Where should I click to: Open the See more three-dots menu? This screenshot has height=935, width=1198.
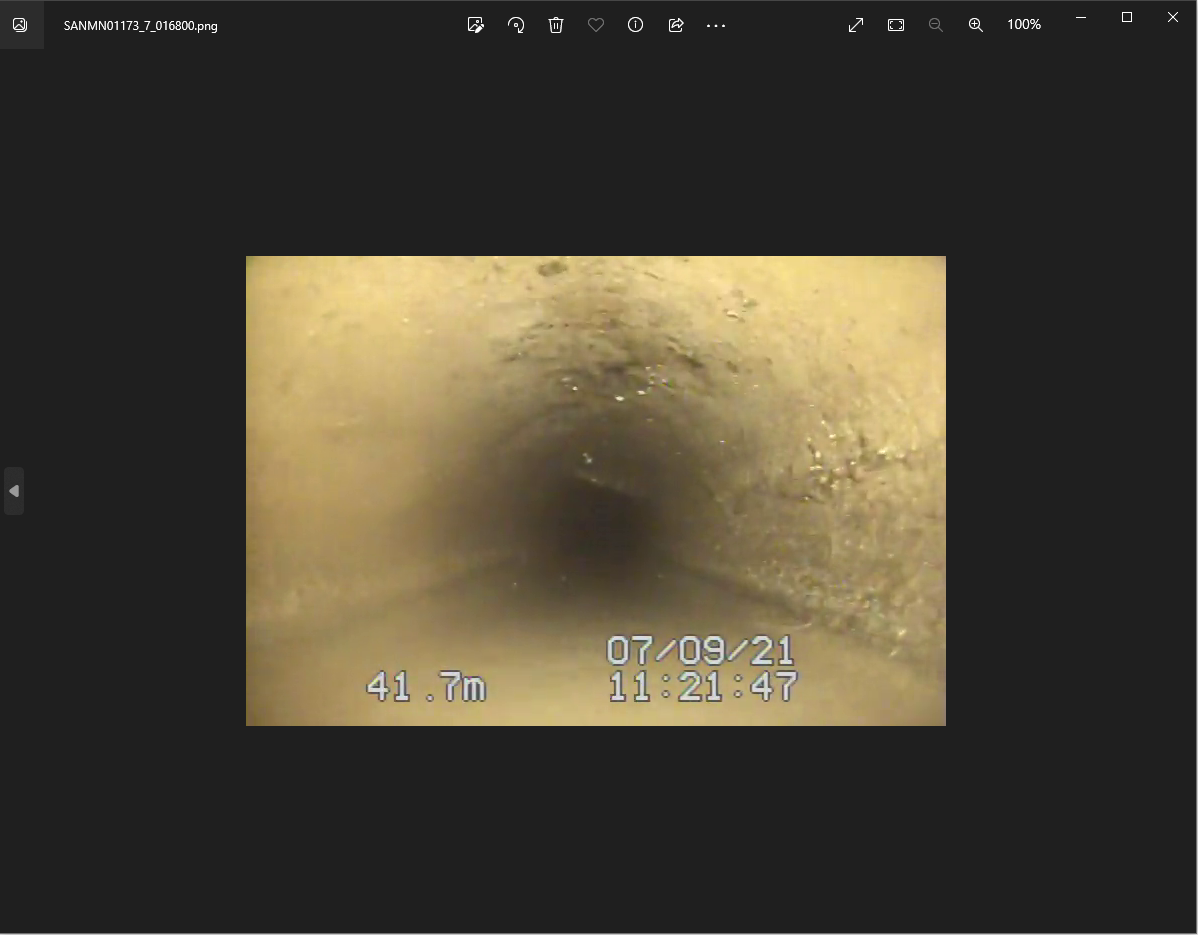pyautogui.click(x=716, y=25)
